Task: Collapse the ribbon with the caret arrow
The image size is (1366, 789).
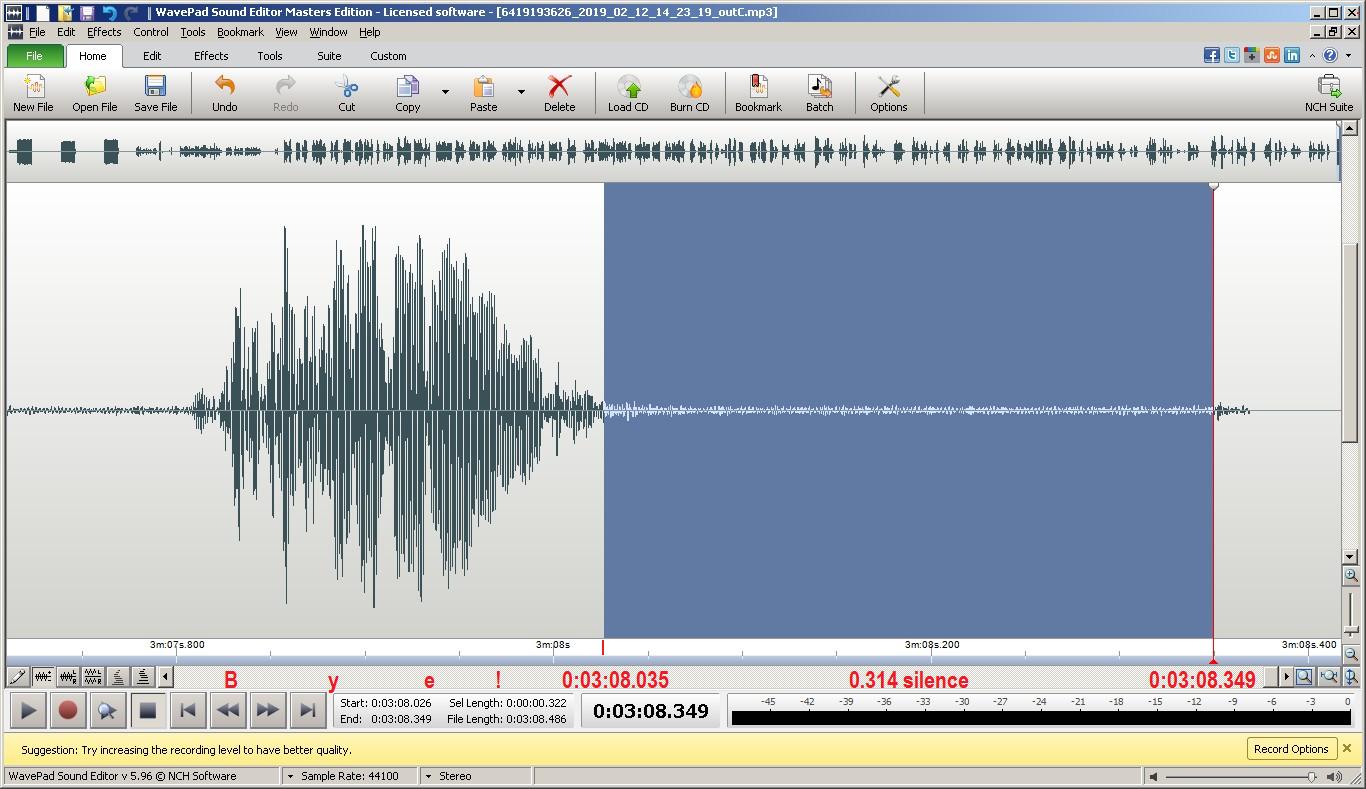Action: (x=1313, y=56)
